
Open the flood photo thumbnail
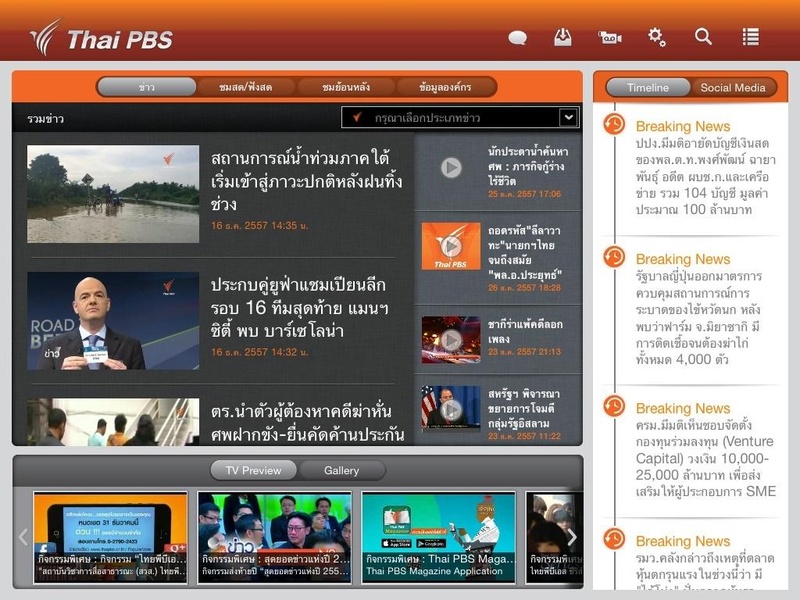point(113,194)
